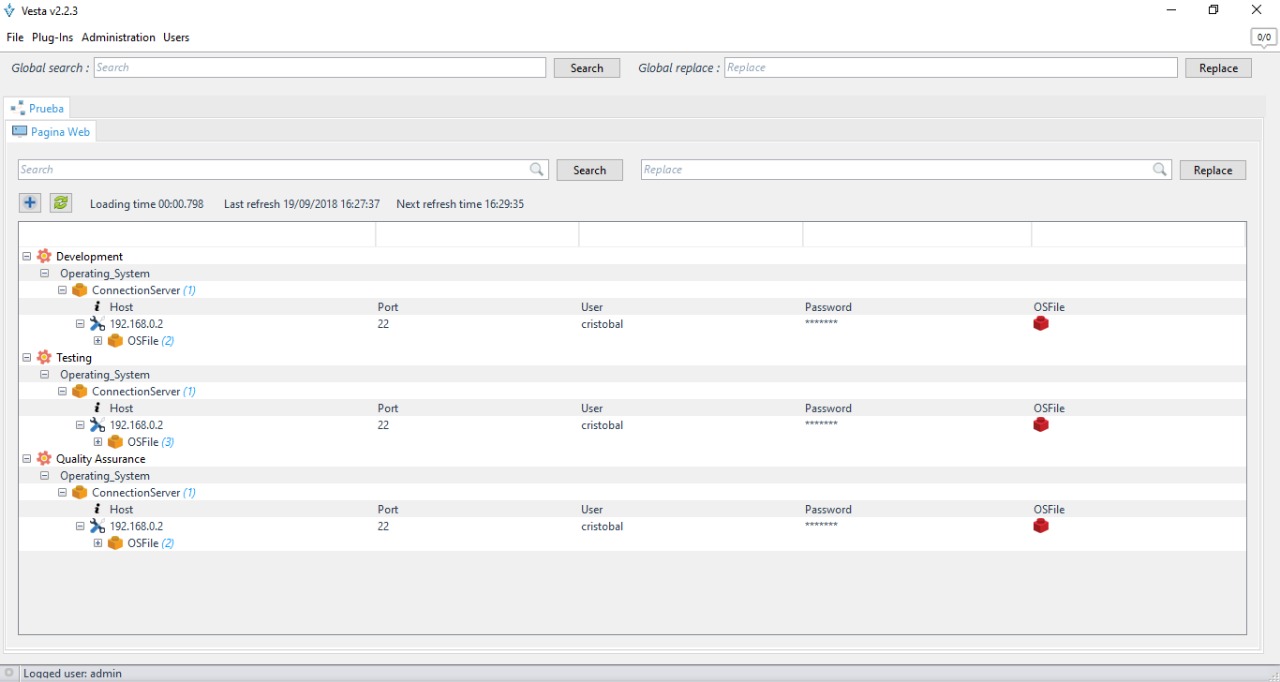Click the 0/0 counter badge at top right
Screen dimensions: 1280x682
pos(1264,38)
